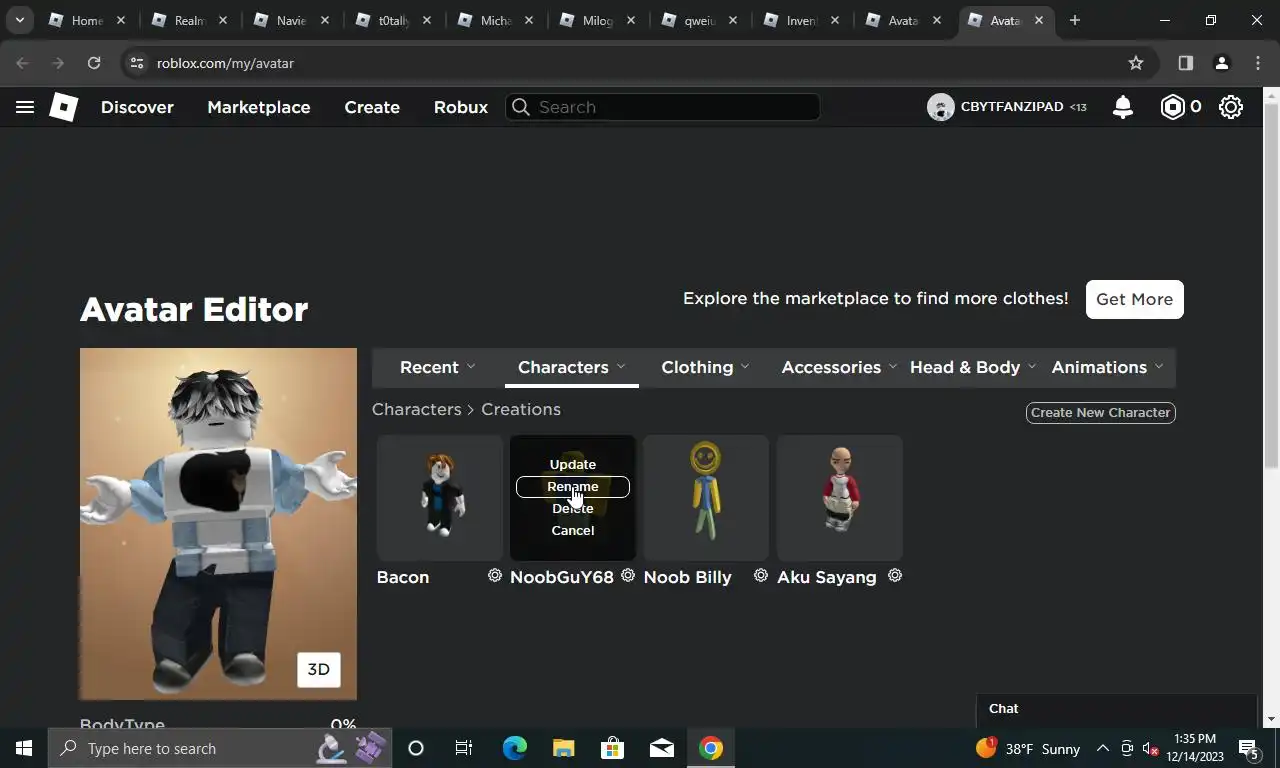Screen dimensions: 1280x768
Task: Click Characters breadcrumb link
Action: click(417, 409)
